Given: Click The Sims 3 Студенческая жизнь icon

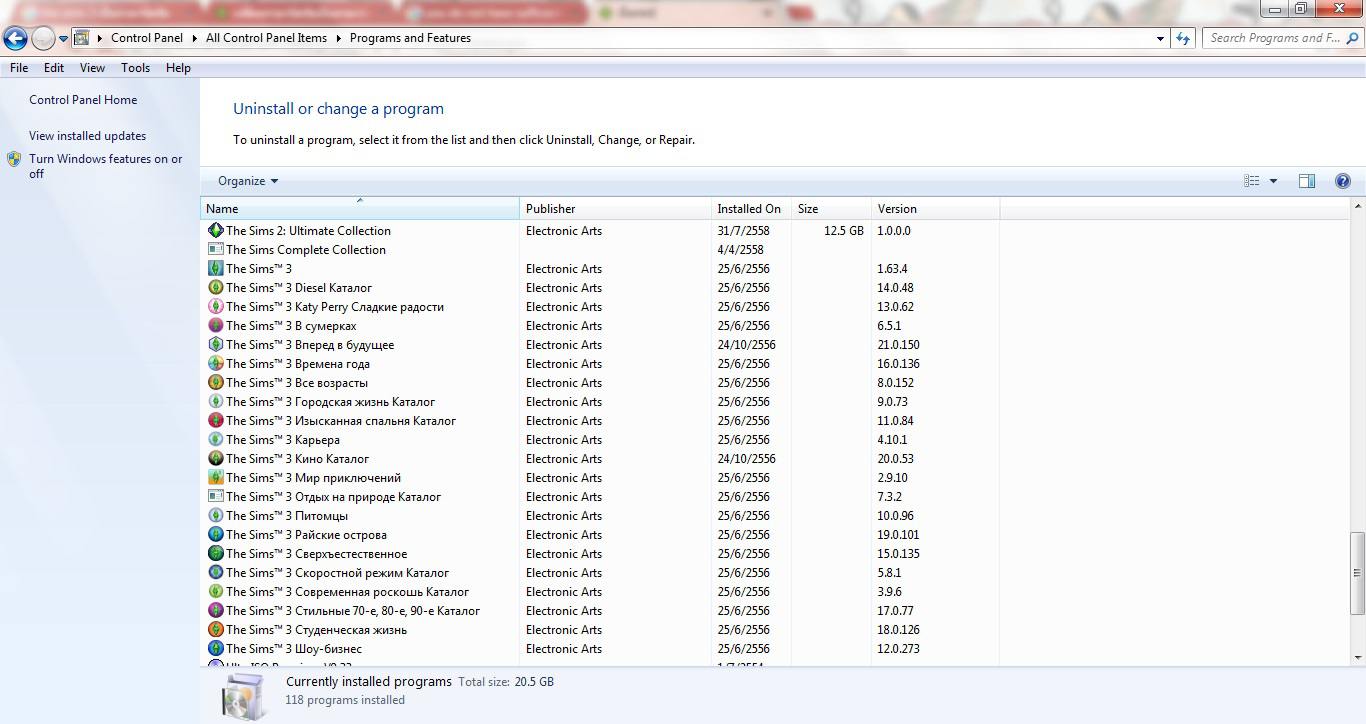Looking at the screenshot, I should (x=215, y=629).
